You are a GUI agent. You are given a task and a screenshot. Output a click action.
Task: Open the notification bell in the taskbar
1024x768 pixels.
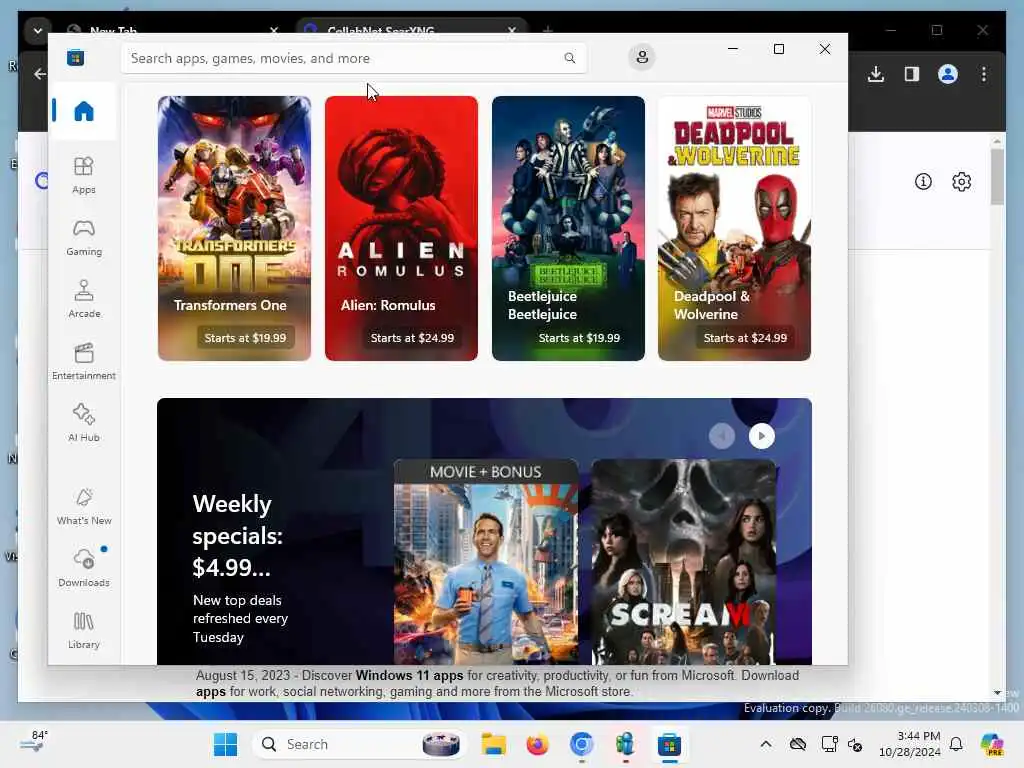(x=956, y=744)
